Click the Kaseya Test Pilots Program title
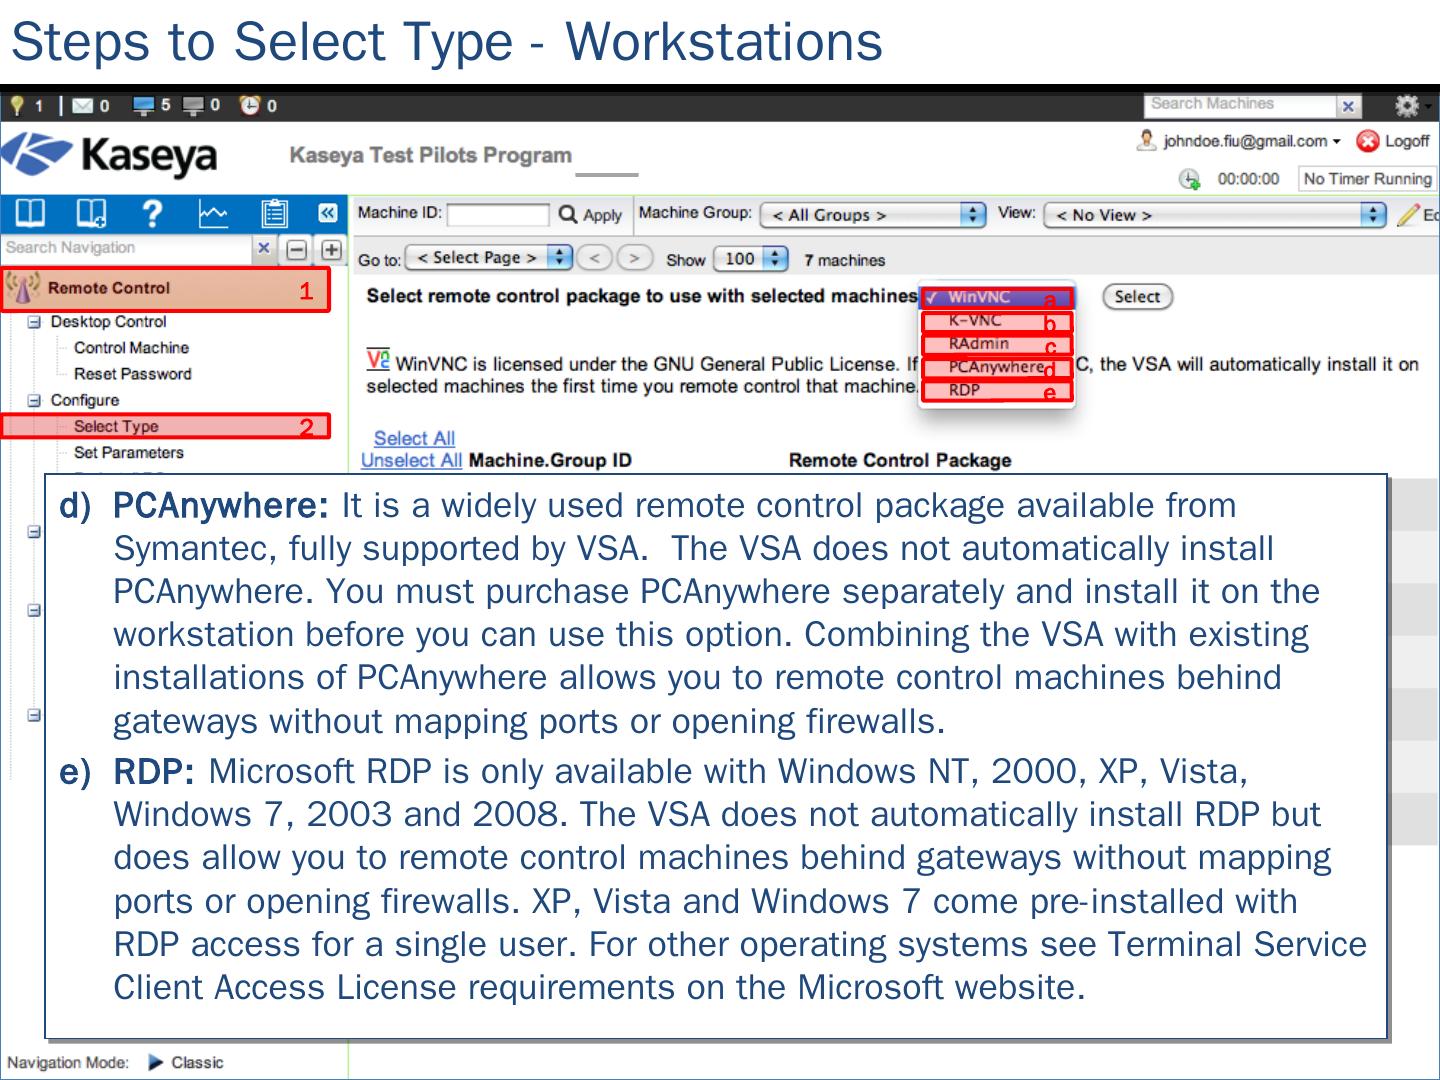1440x1080 pixels. coord(431,155)
